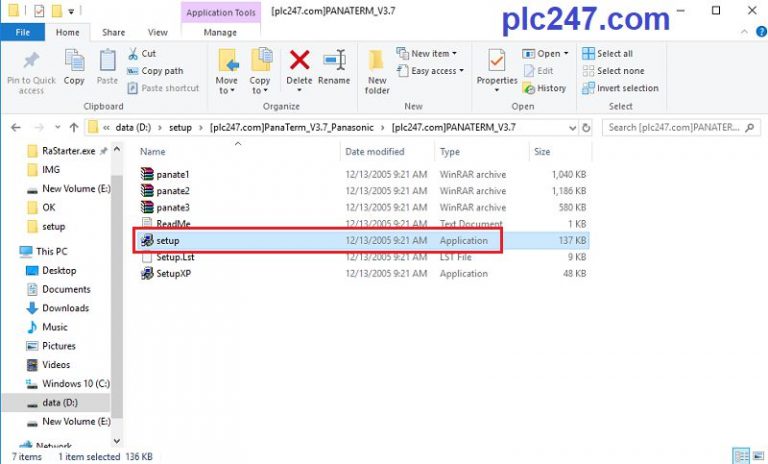Click Copy path in Clipboard group
Screen dimensions: 768x464
155,71
